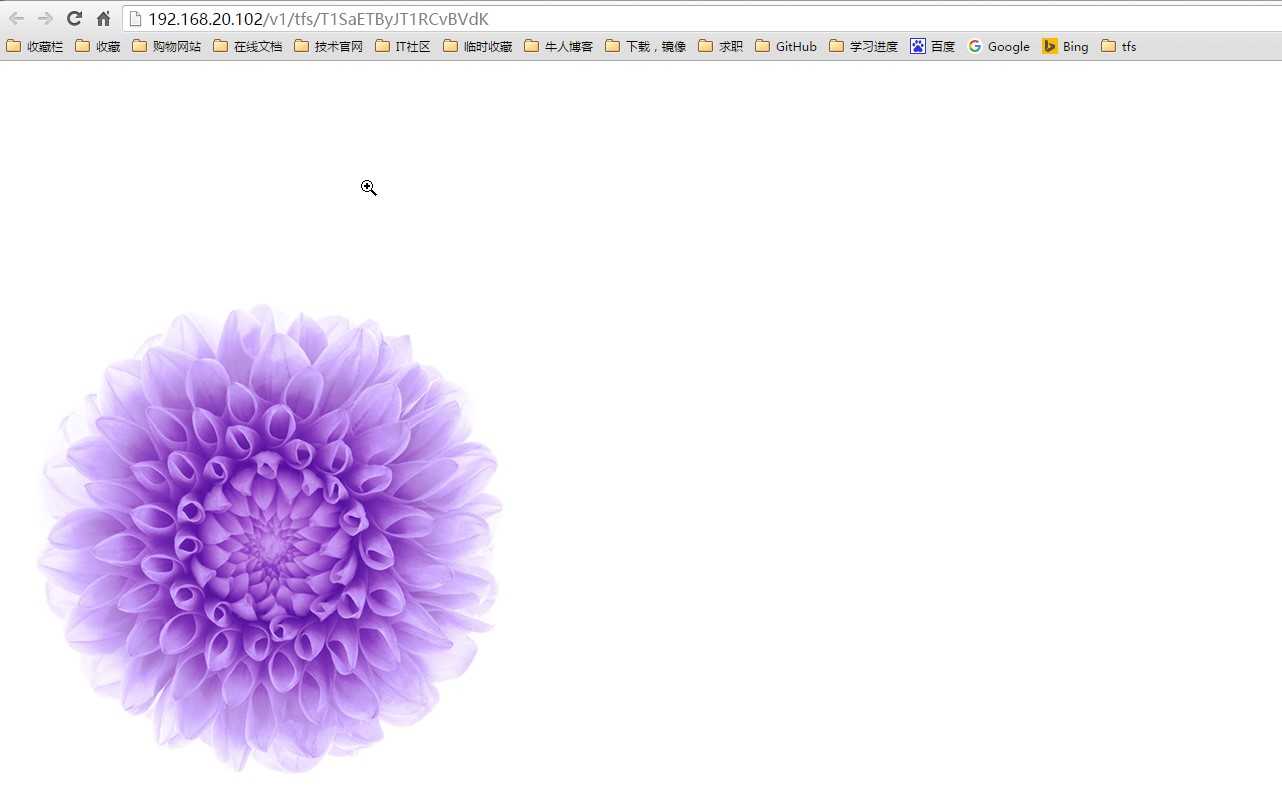Reload the current page

tap(74, 18)
